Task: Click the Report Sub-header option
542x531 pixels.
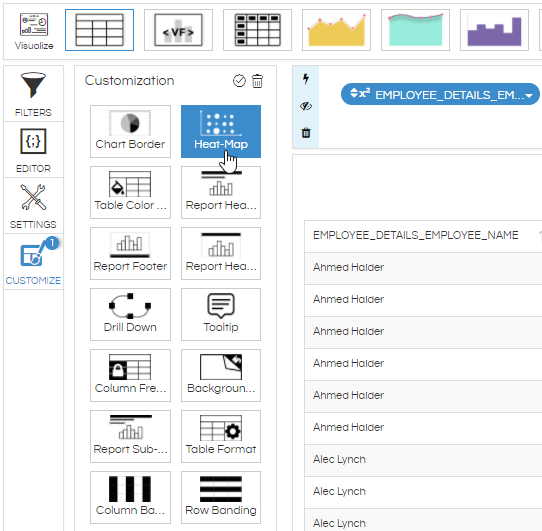Action: pyautogui.click(x=130, y=436)
